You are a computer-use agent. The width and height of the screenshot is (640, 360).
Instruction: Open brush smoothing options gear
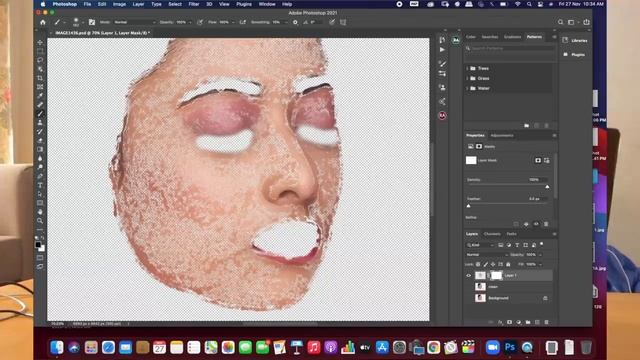pos(295,22)
